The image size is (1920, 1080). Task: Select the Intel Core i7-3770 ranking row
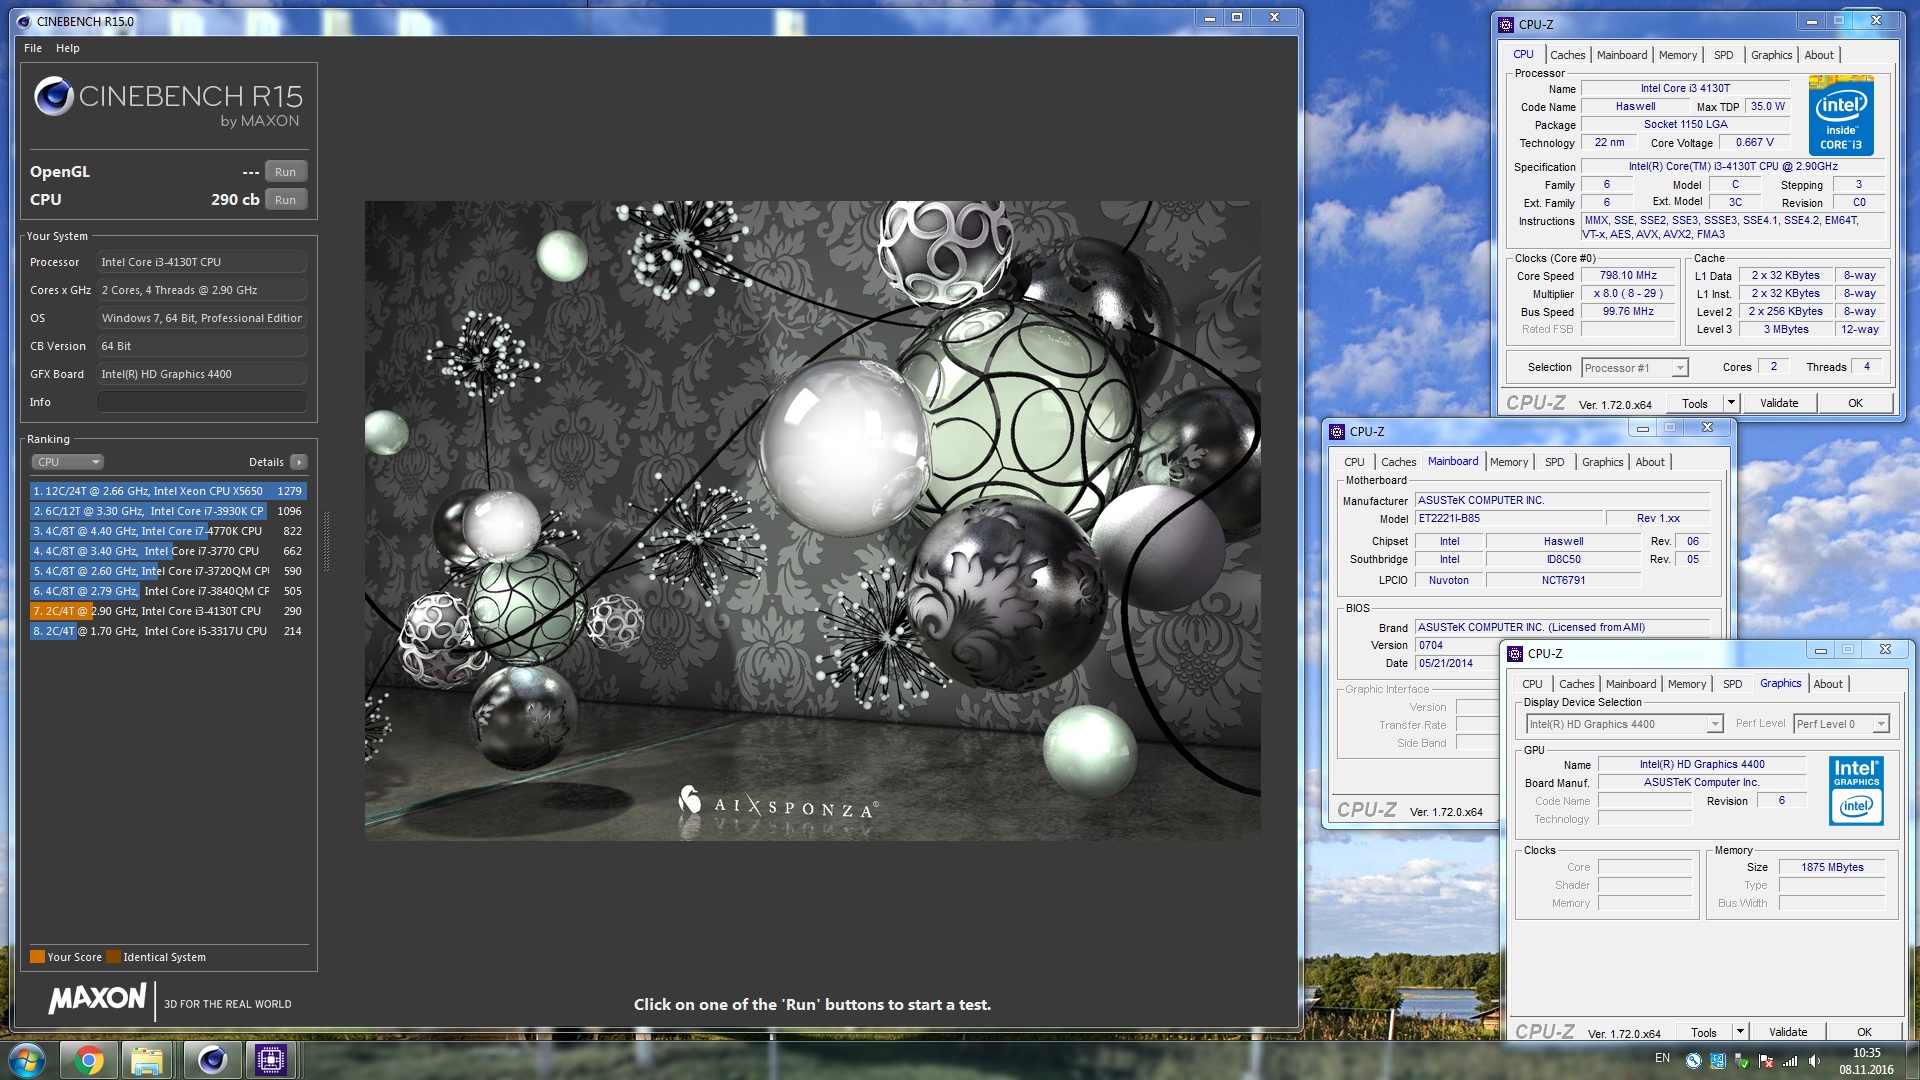tap(168, 551)
